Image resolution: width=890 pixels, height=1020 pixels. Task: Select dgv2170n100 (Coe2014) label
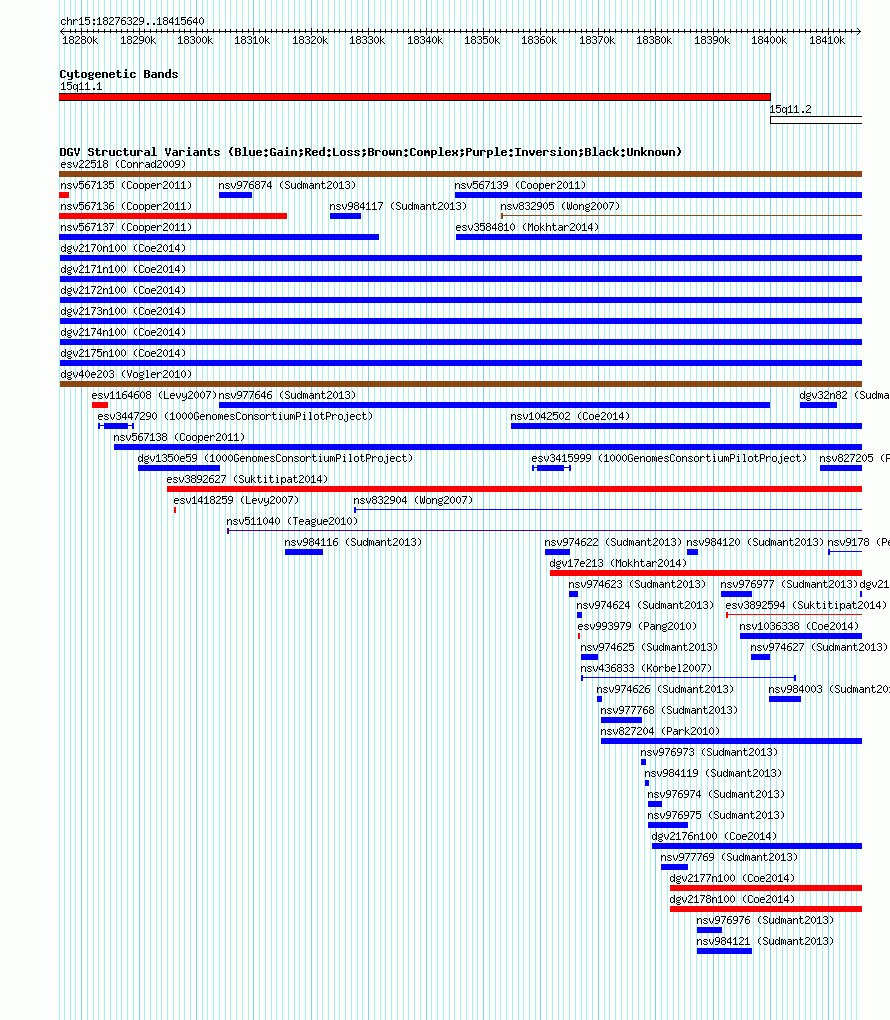coord(123,248)
